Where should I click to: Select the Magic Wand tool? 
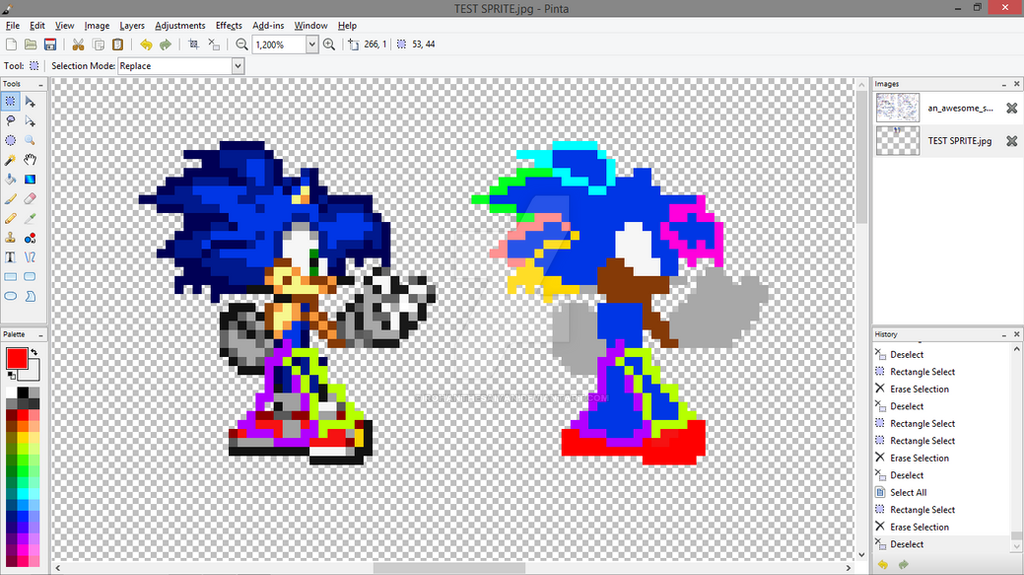(10, 160)
